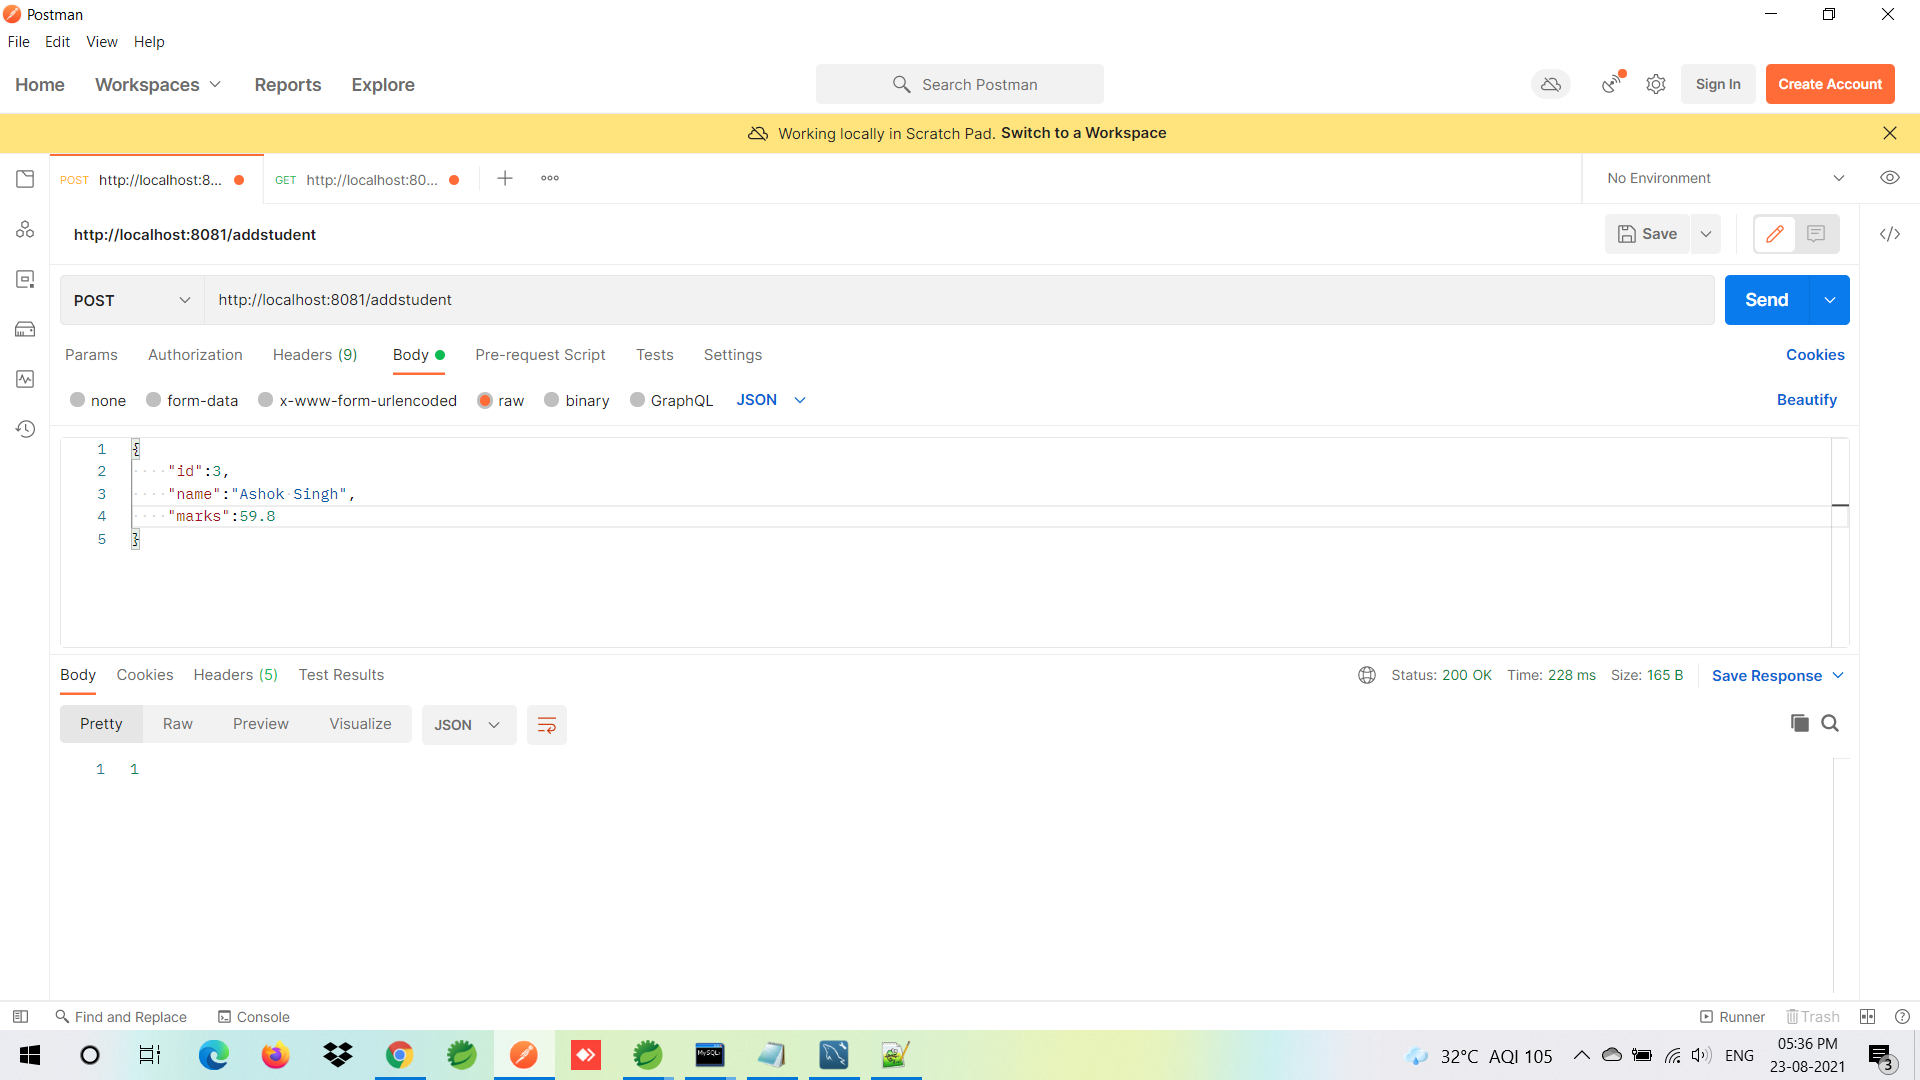Screen dimensions: 1920x1080
Task: Open the Pre-request Script tab
Action: point(540,355)
